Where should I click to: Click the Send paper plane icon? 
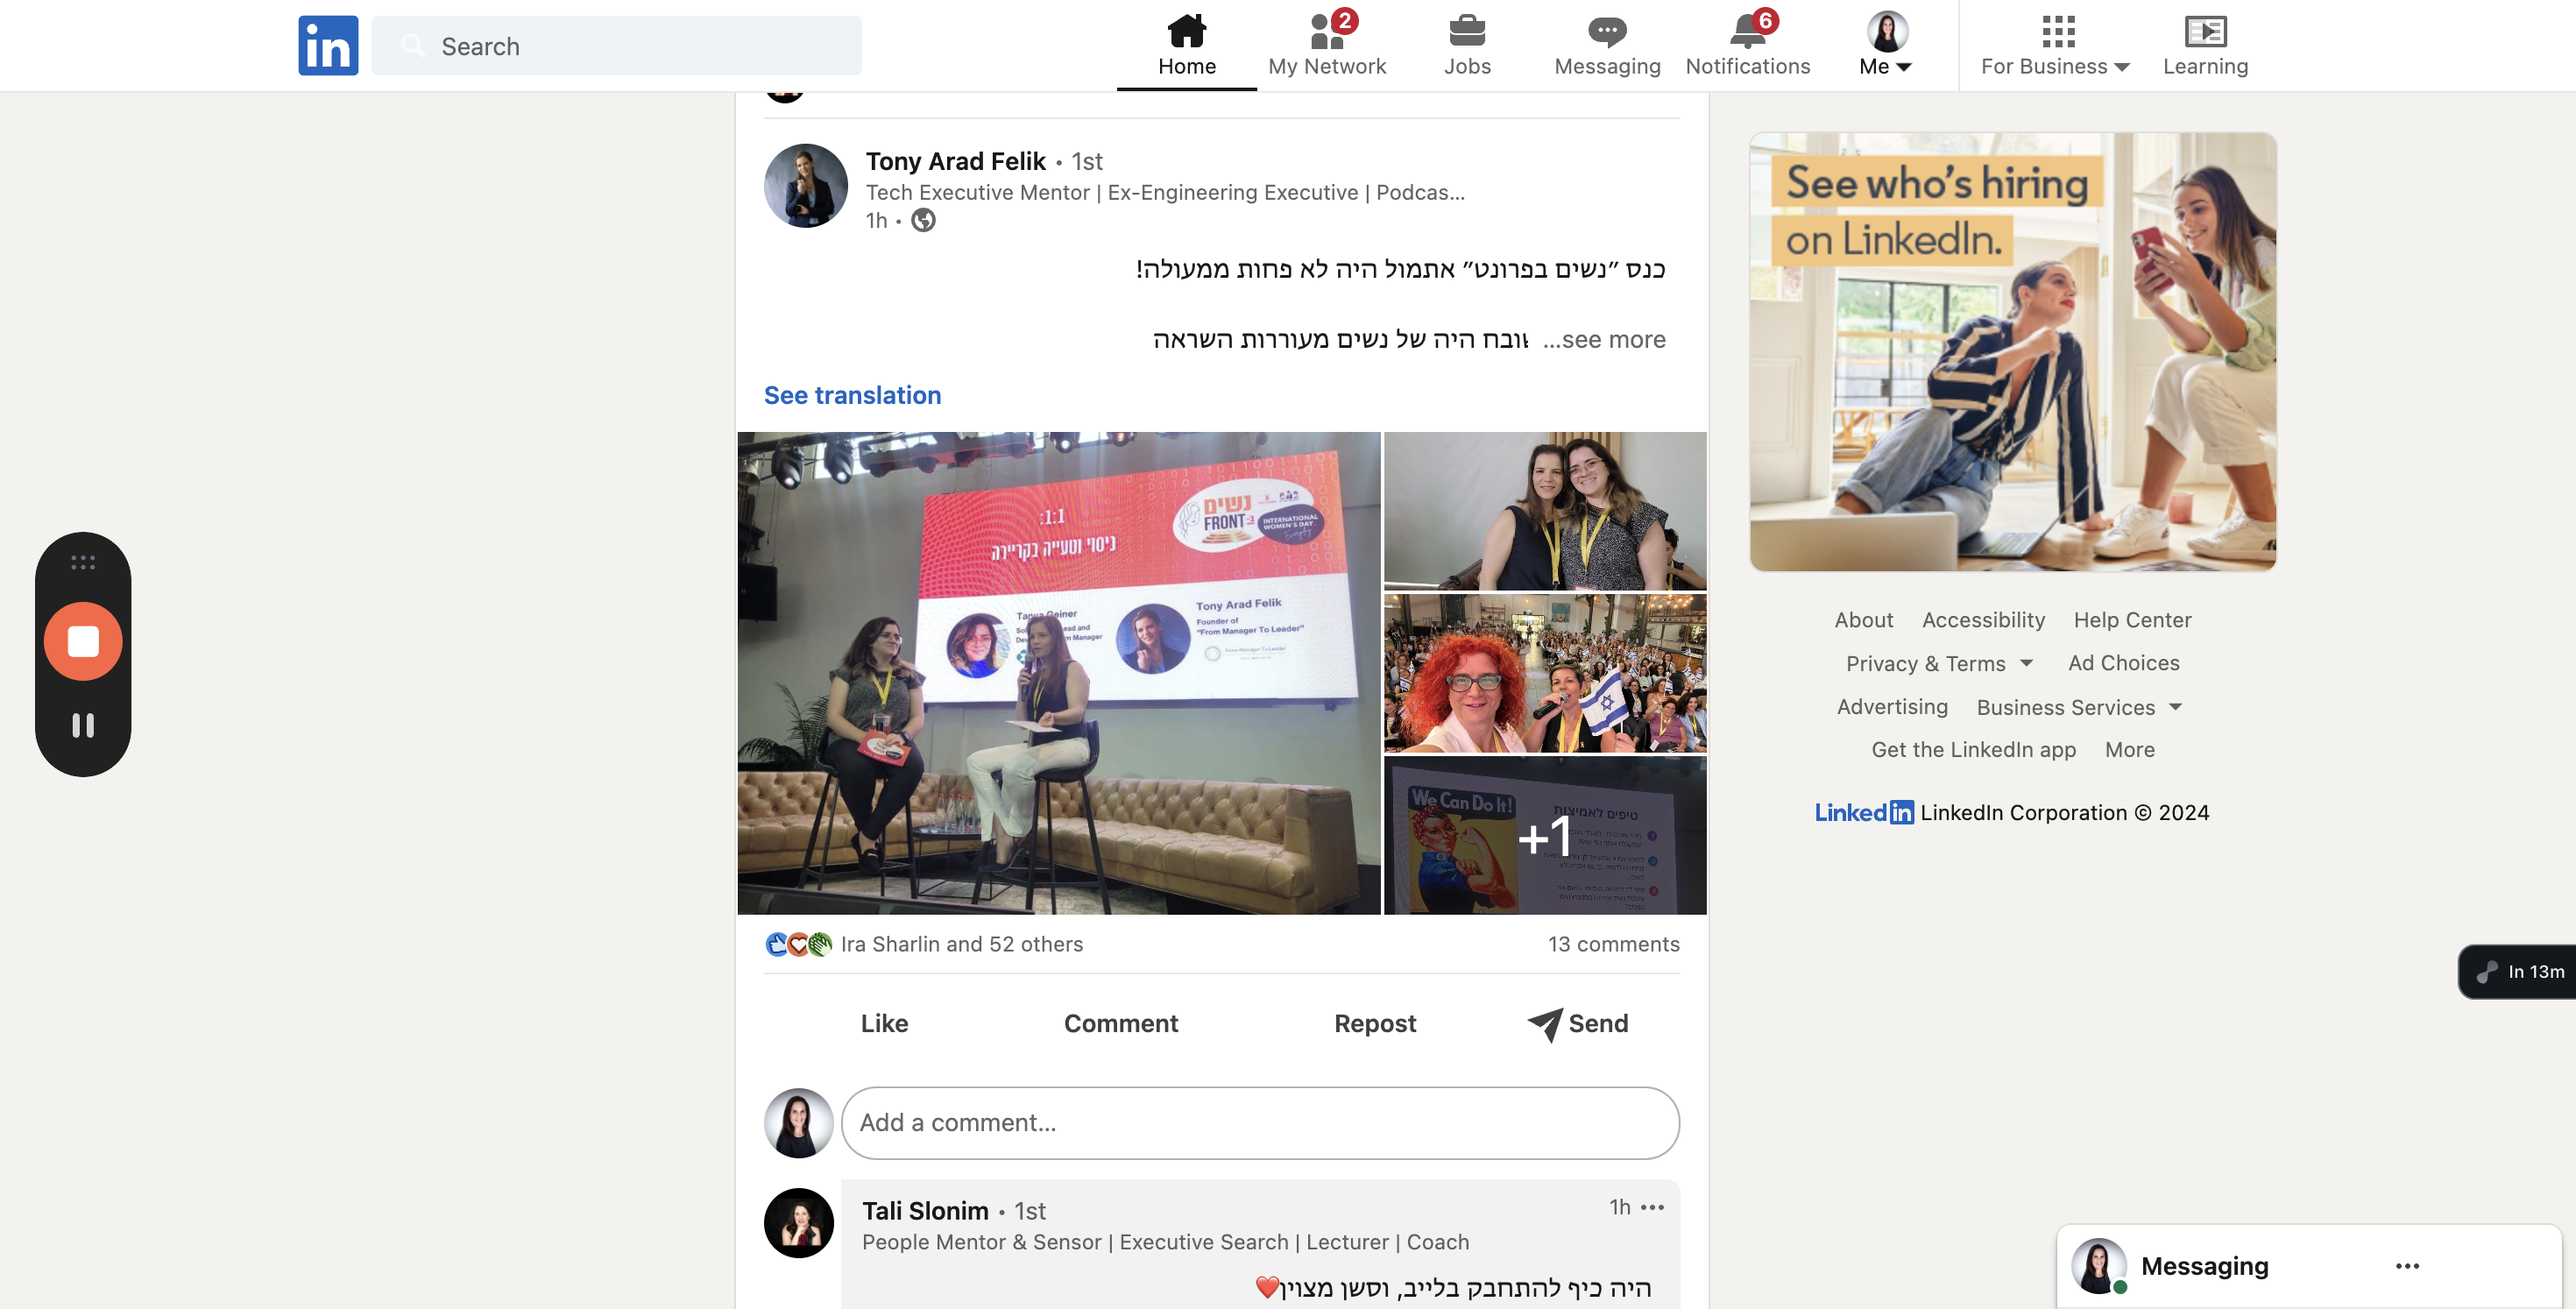tap(1545, 1023)
